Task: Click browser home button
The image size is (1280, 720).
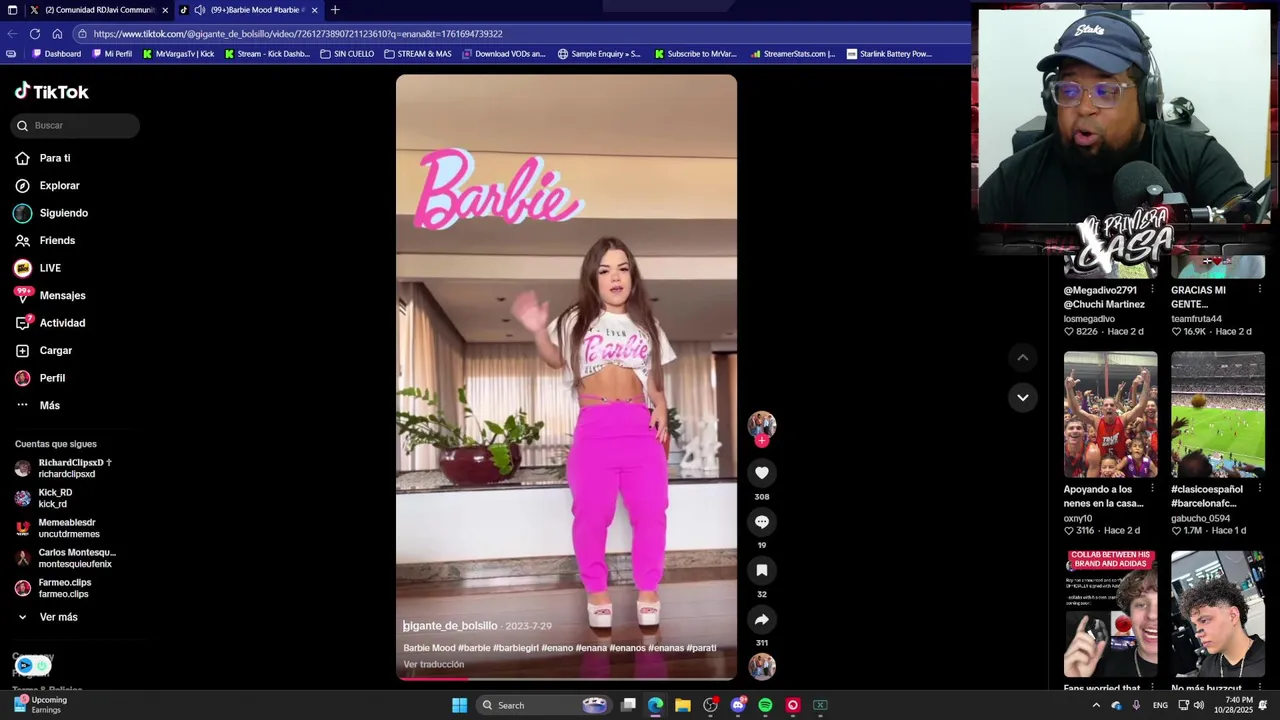Action: [x=57, y=33]
